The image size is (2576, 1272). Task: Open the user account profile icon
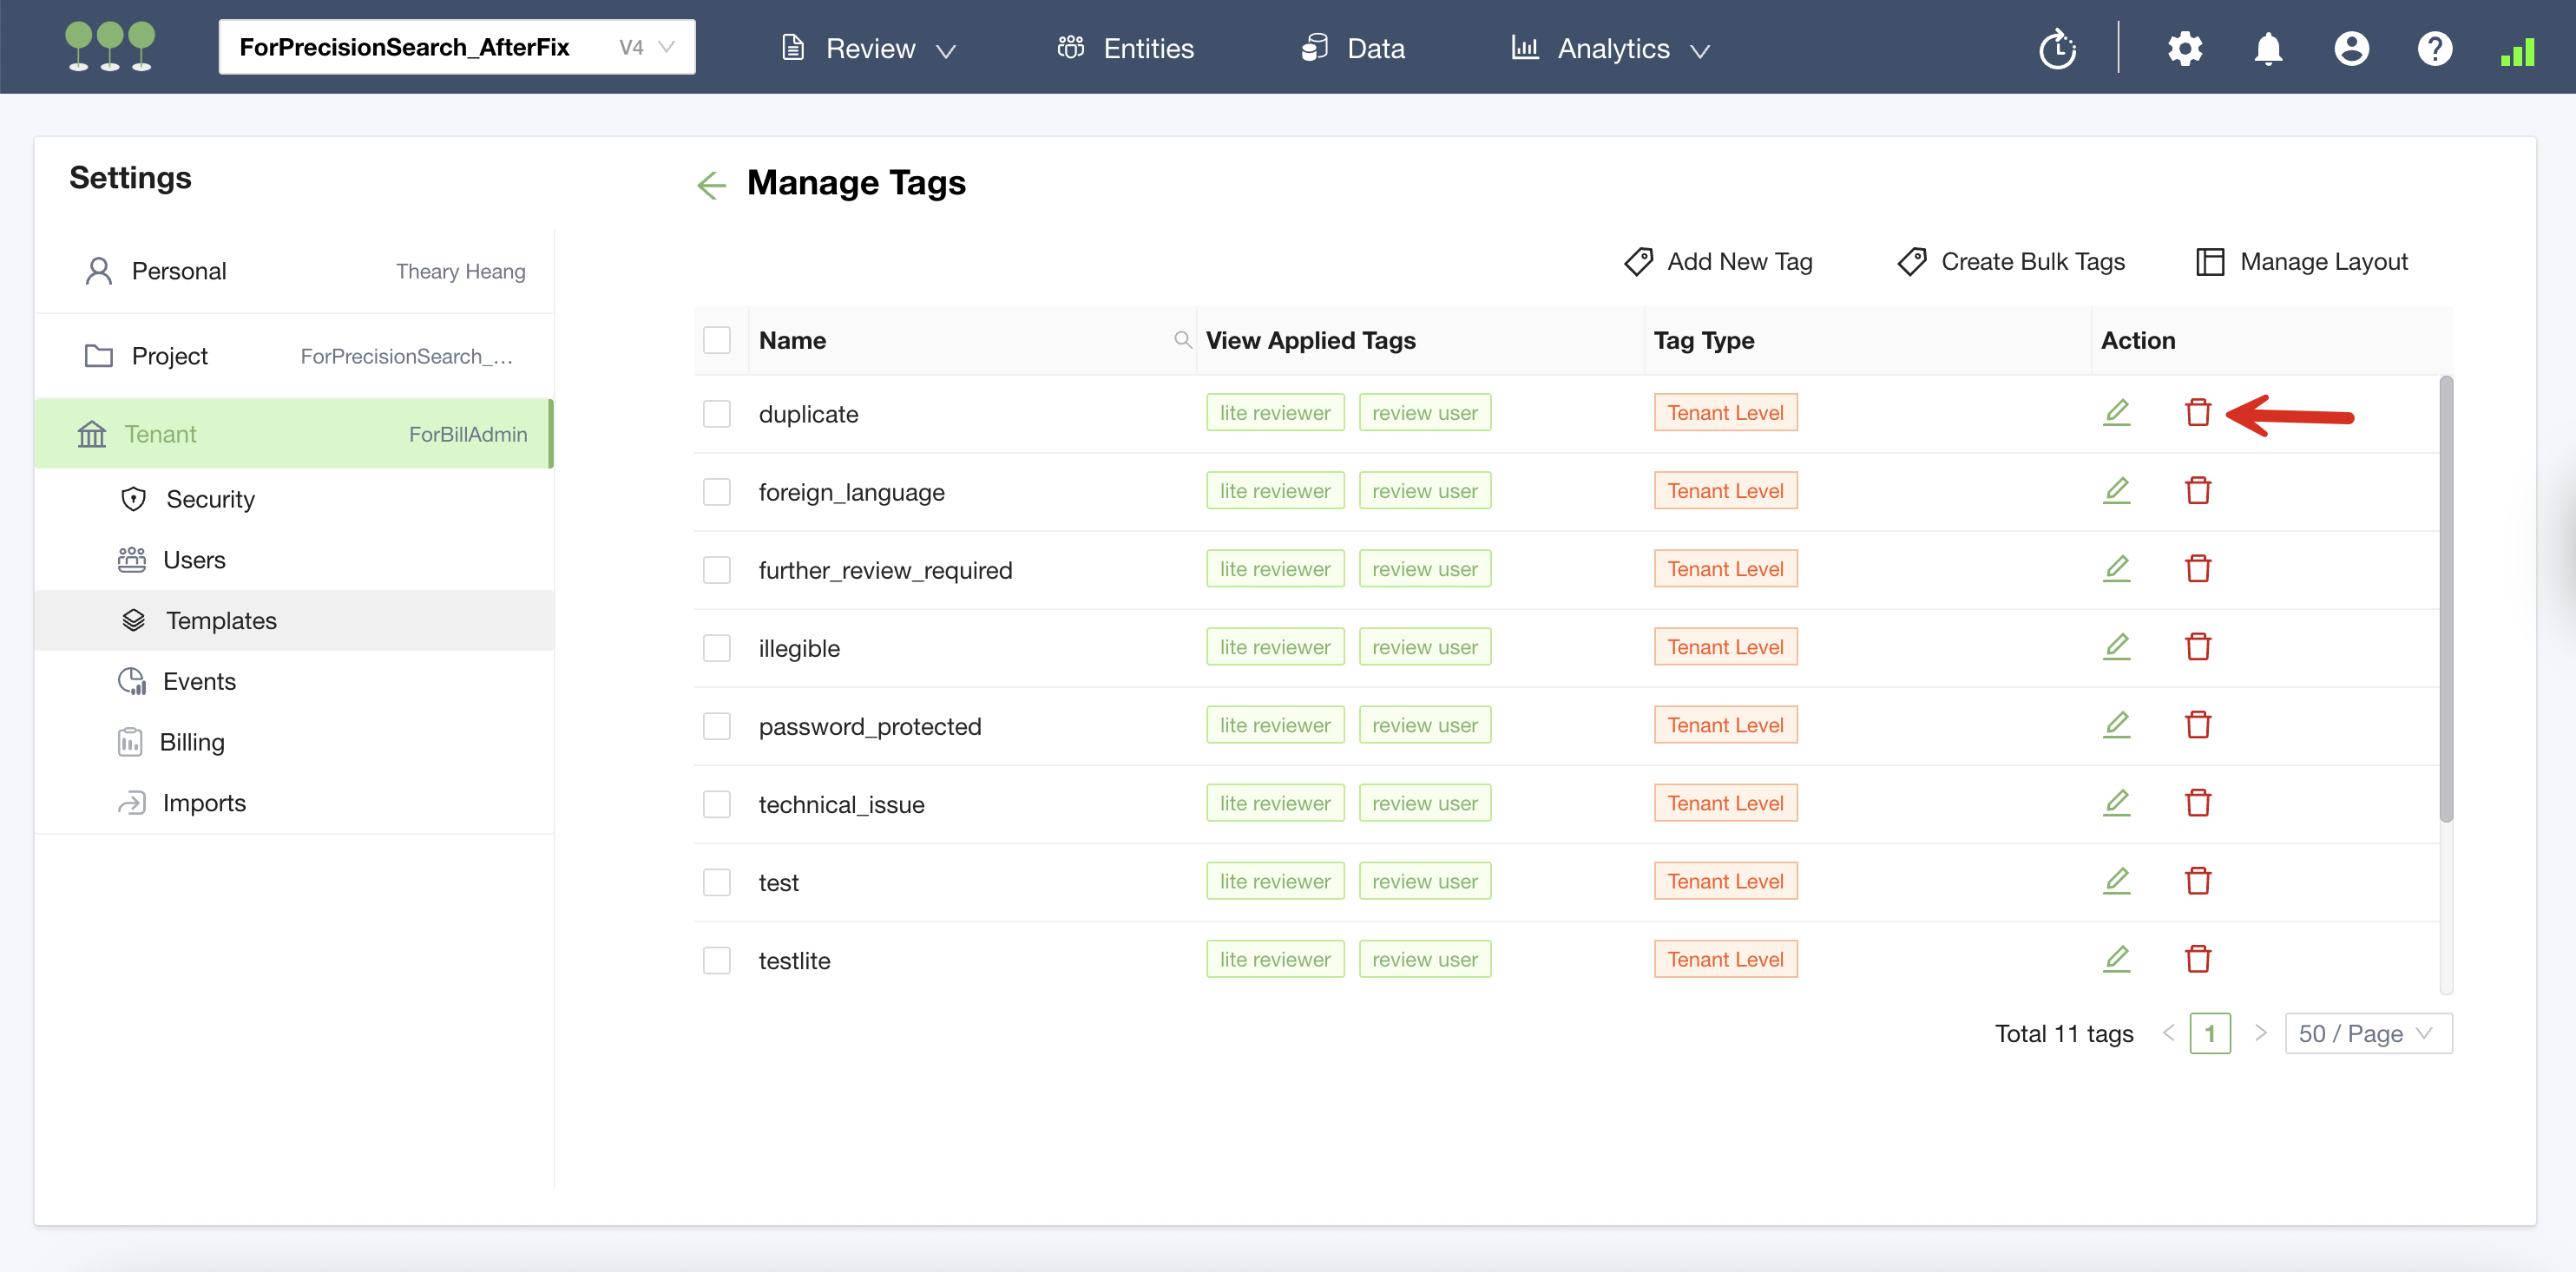click(x=2351, y=48)
